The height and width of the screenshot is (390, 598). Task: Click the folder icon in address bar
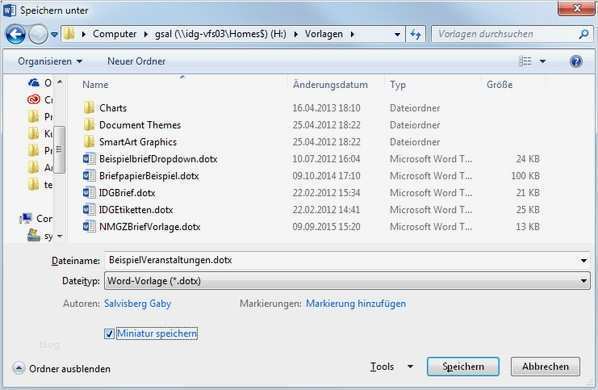[x=69, y=34]
